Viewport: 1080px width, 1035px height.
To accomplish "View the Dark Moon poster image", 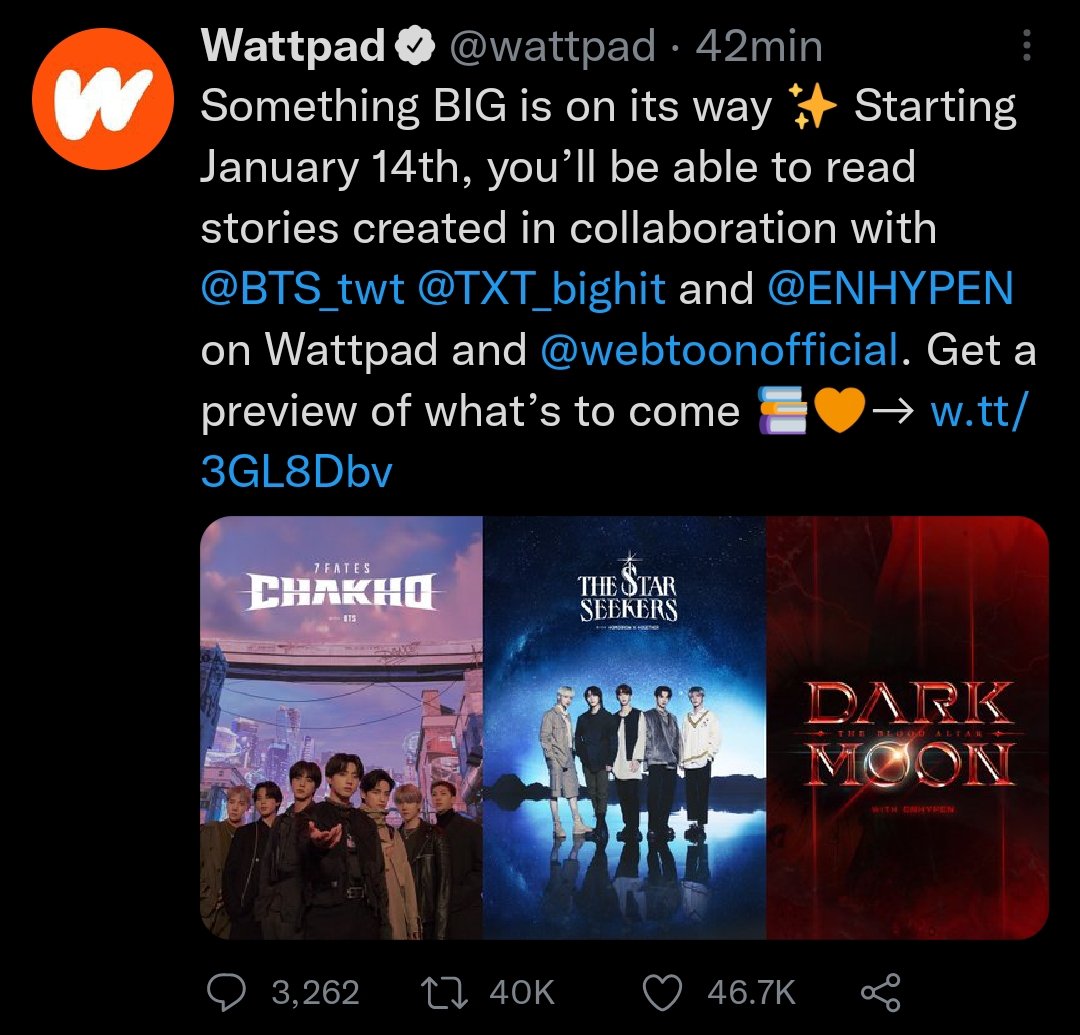I will pos(907,727).
